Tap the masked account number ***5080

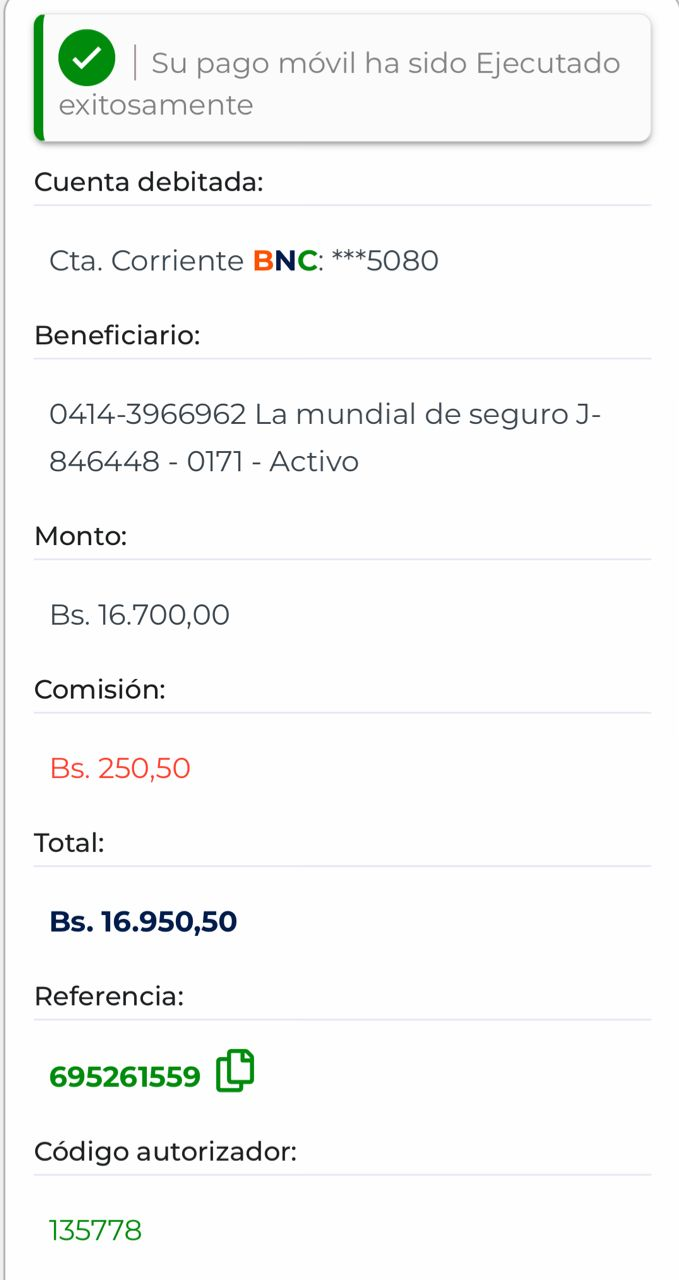[x=385, y=261]
